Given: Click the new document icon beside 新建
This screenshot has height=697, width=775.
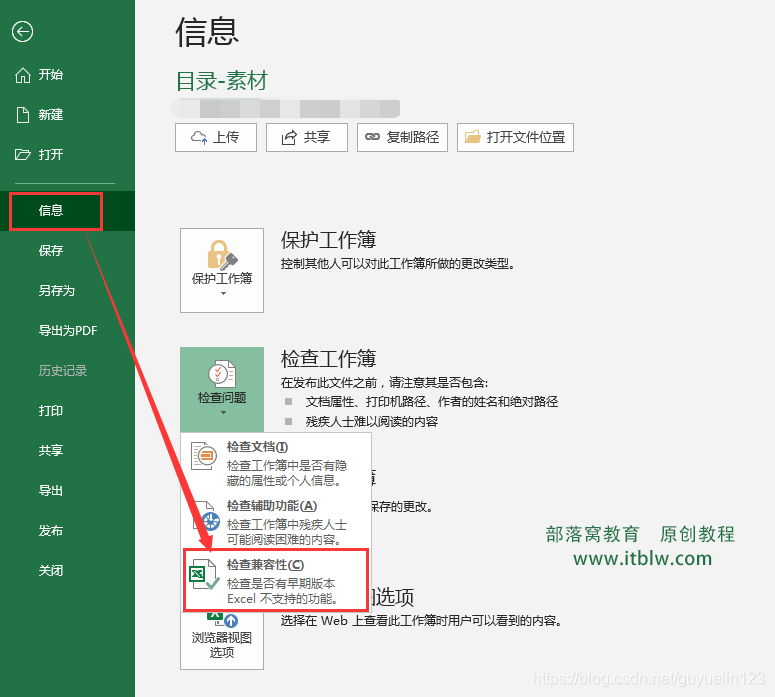Looking at the screenshot, I should click(x=23, y=115).
